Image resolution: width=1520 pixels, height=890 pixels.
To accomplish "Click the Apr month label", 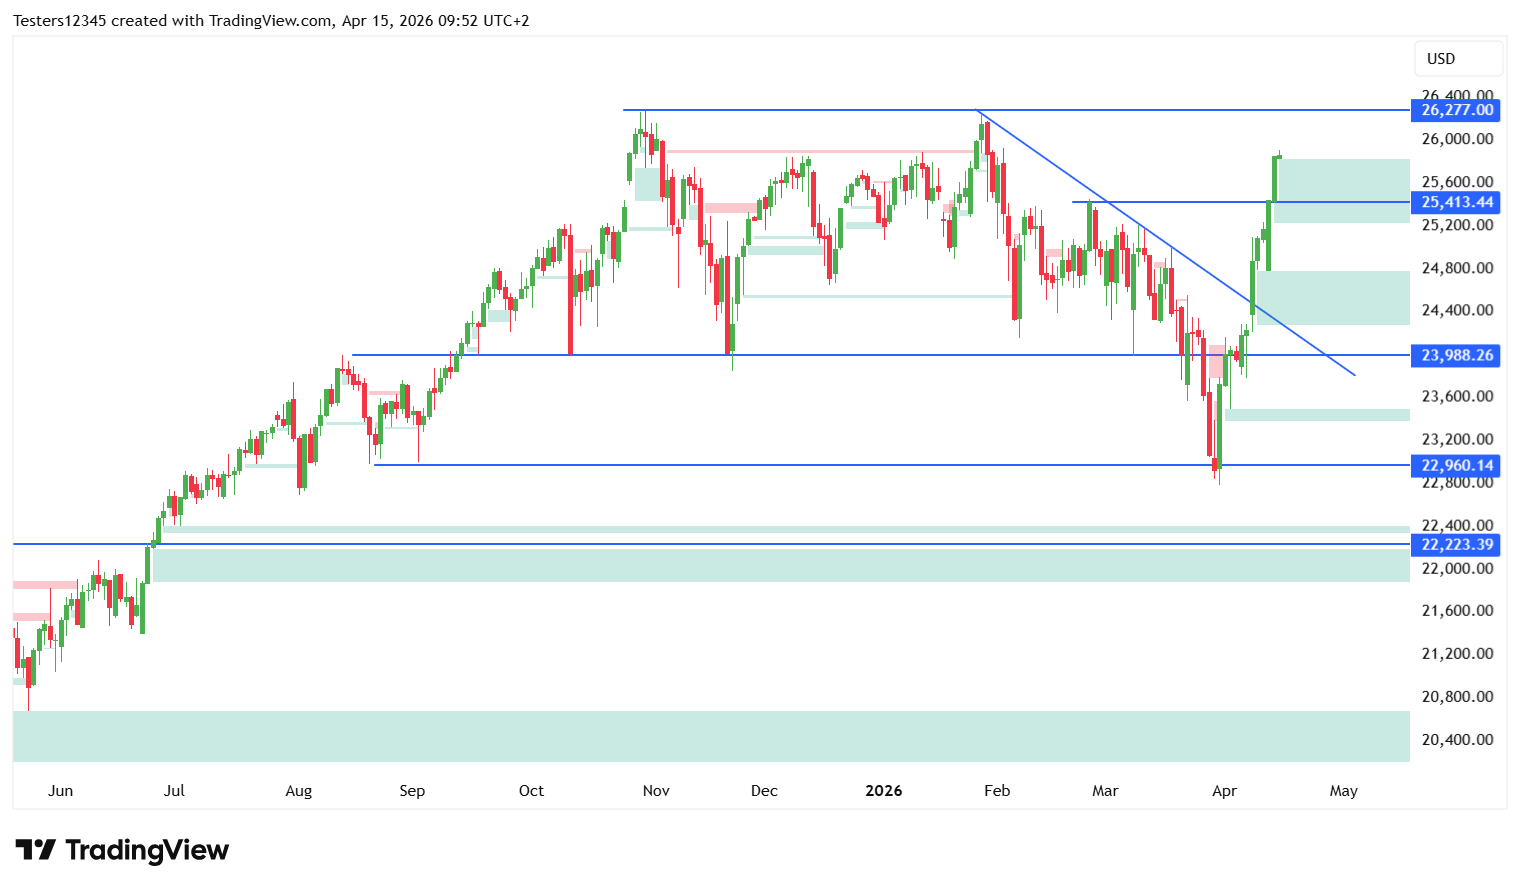I will pyautogui.click(x=1224, y=791).
